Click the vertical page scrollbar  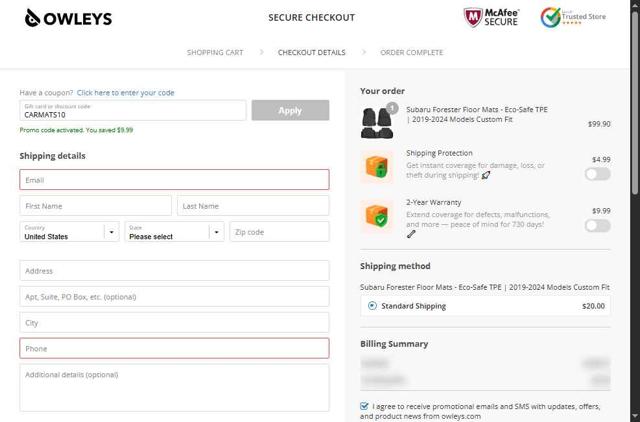[635, 102]
